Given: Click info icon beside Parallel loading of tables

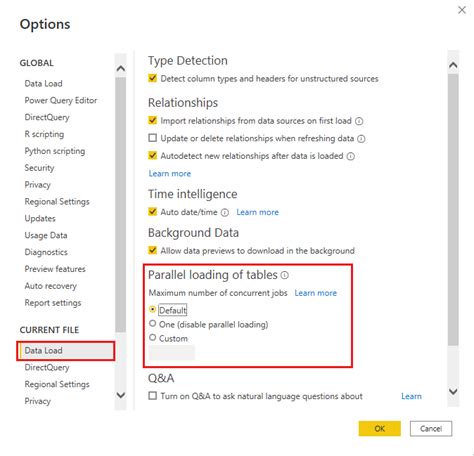Looking at the screenshot, I should 284,275.
